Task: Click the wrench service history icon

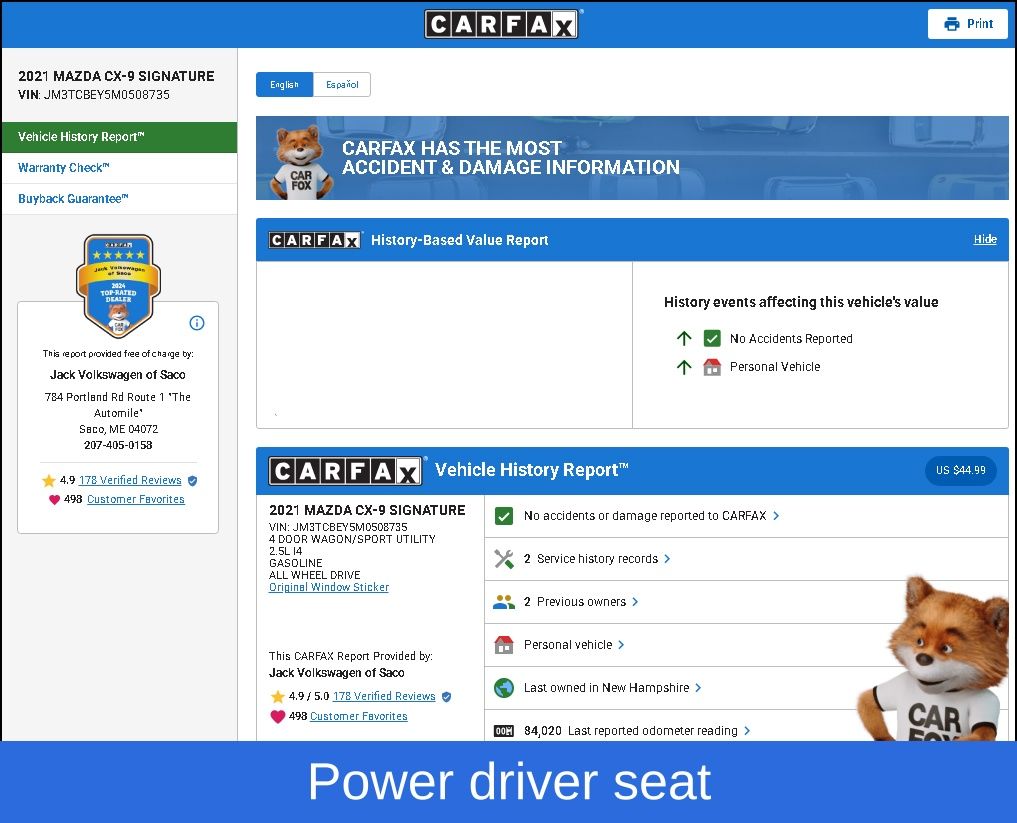Action: (504, 559)
